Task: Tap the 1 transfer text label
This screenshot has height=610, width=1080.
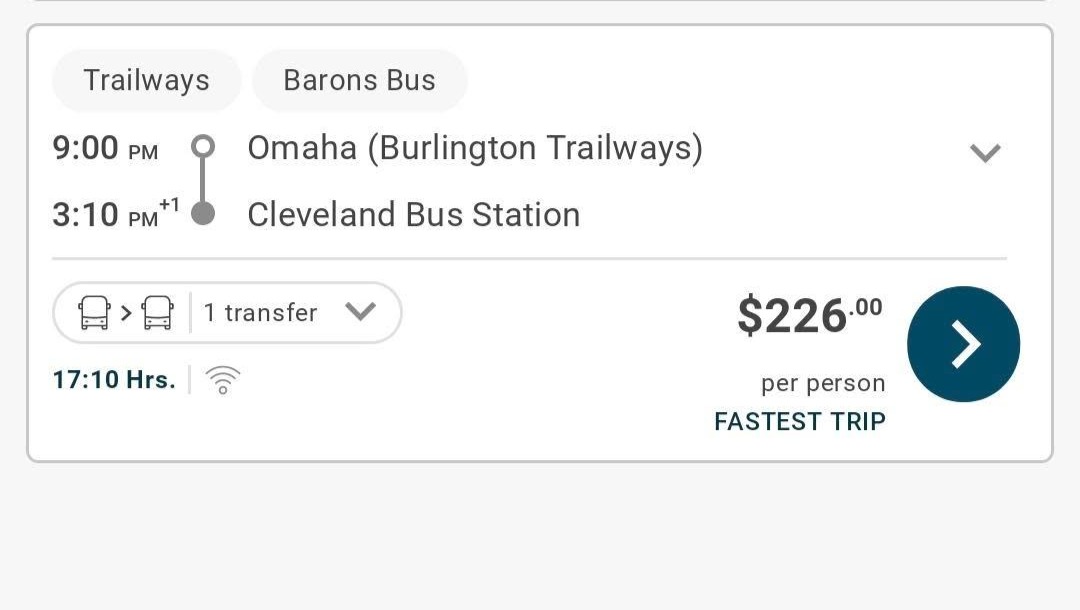Action: [x=260, y=313]
